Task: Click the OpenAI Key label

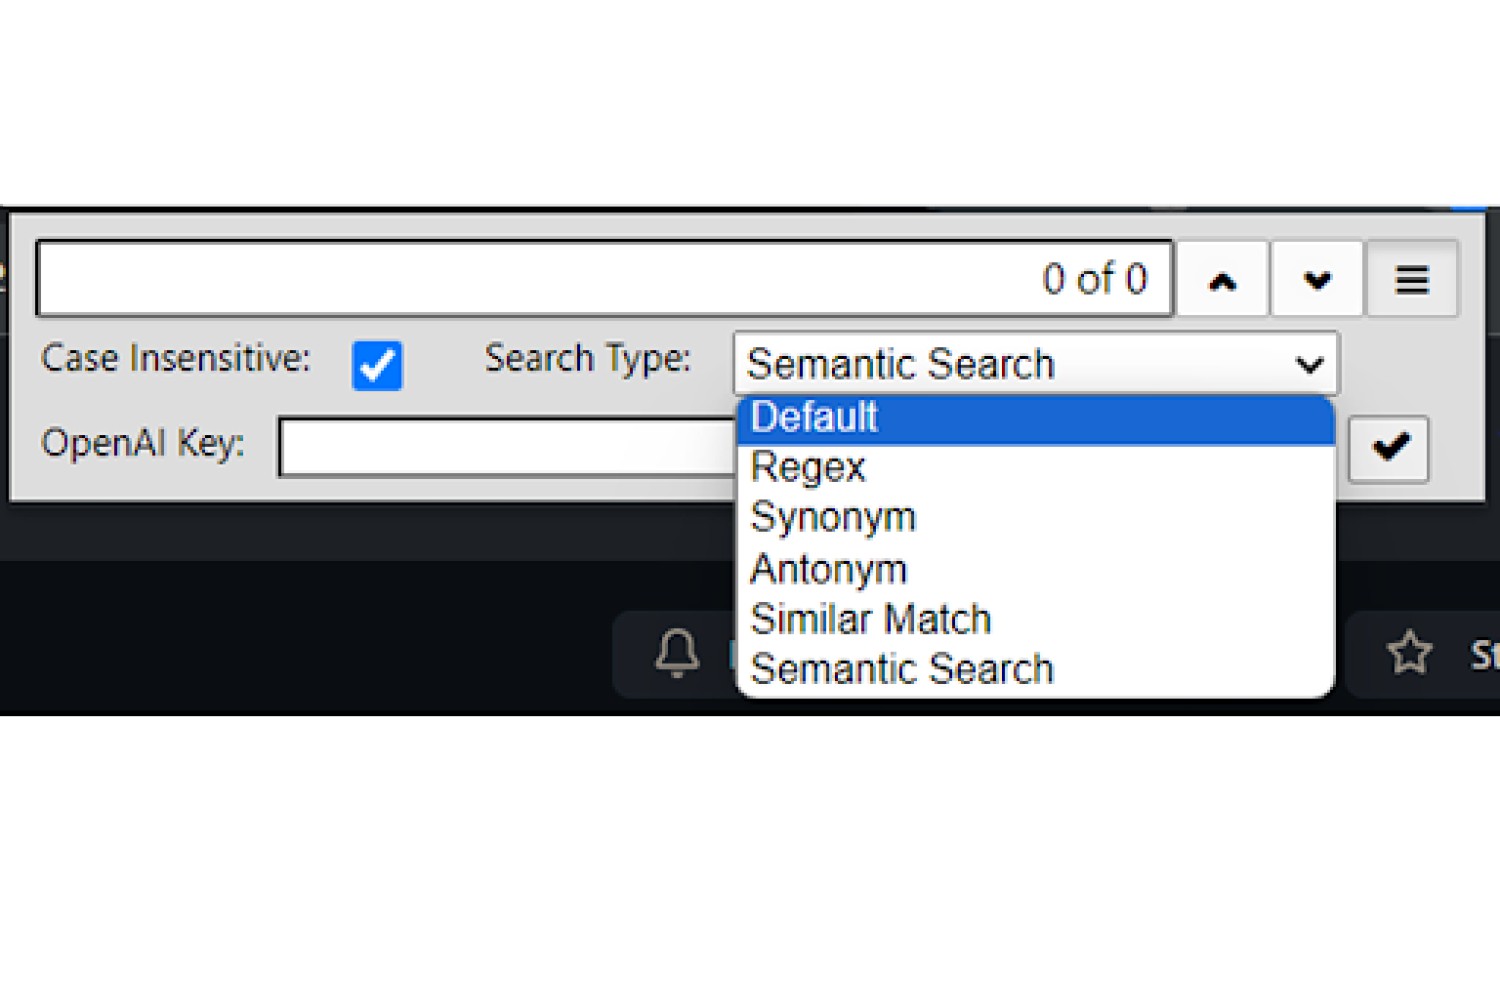Action: [x=143, y=443]
